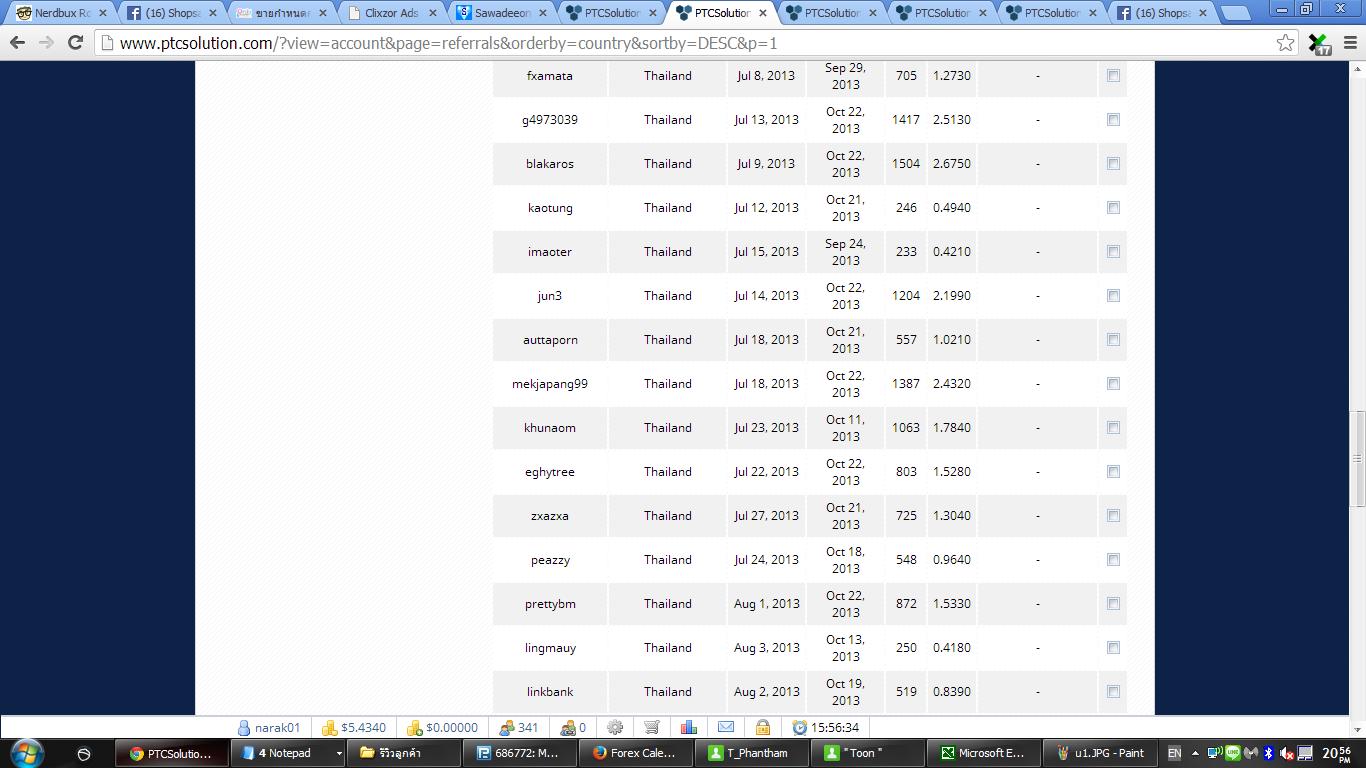Click the username peazzy

click(x=550, y=560)
